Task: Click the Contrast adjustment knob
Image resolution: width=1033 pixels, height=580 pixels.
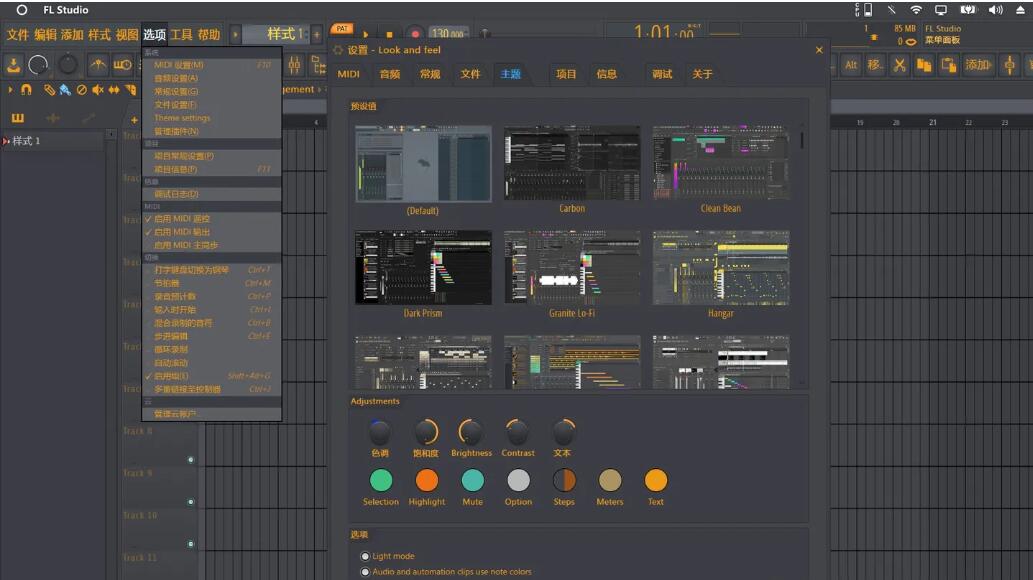Action: pyautogui.click(x=517, y=432)
